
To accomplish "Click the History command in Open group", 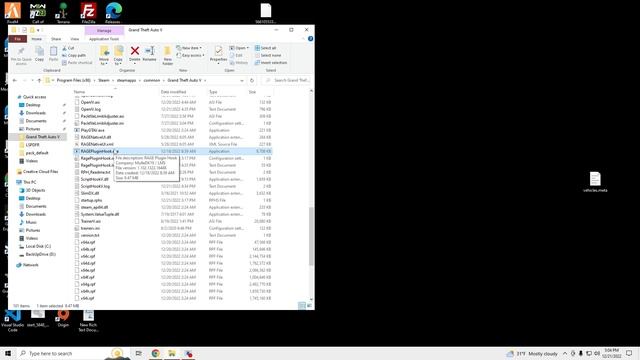I will [239, 63].
